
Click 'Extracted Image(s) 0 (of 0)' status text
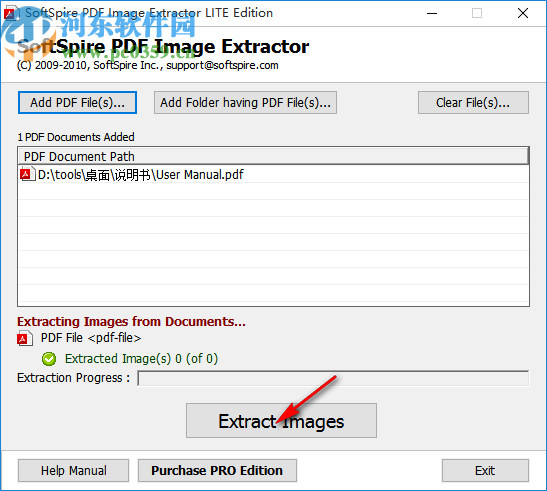(x=141, y=359)
